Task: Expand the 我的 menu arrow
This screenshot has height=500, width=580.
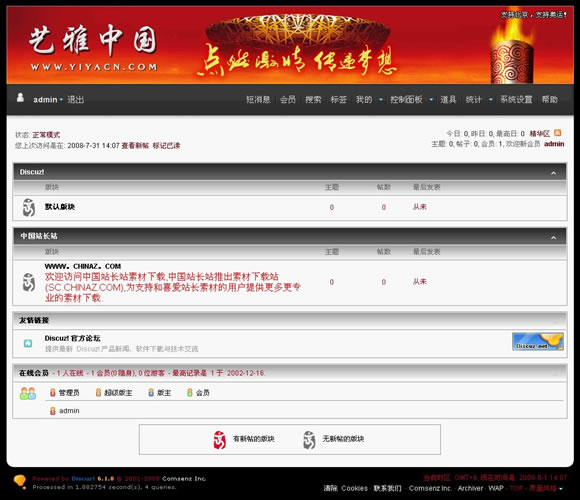Action: tap(381, 99)
